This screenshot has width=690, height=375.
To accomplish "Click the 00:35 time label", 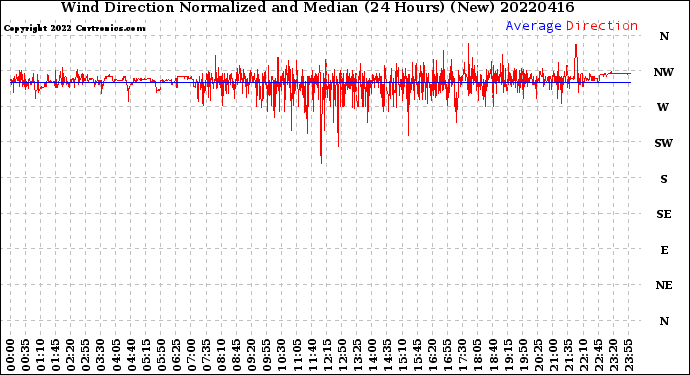I will pos(26,355).
